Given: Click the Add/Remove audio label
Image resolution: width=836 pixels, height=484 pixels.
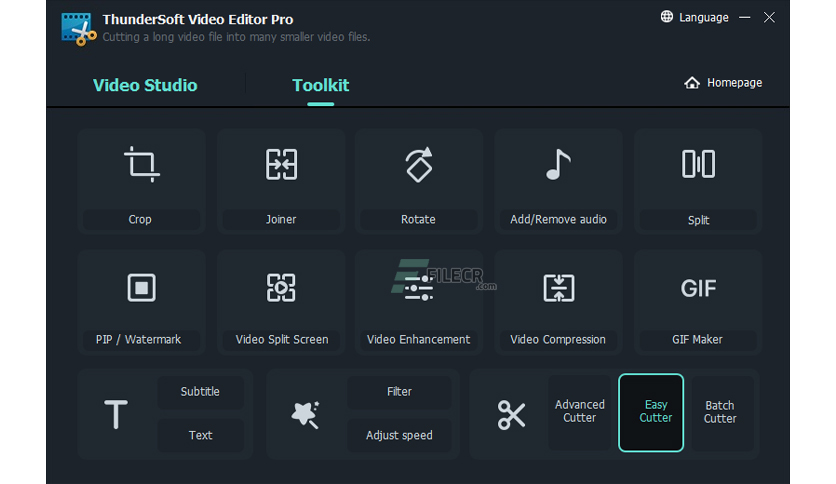Looking at the screenshot, I should click(558, 219).
